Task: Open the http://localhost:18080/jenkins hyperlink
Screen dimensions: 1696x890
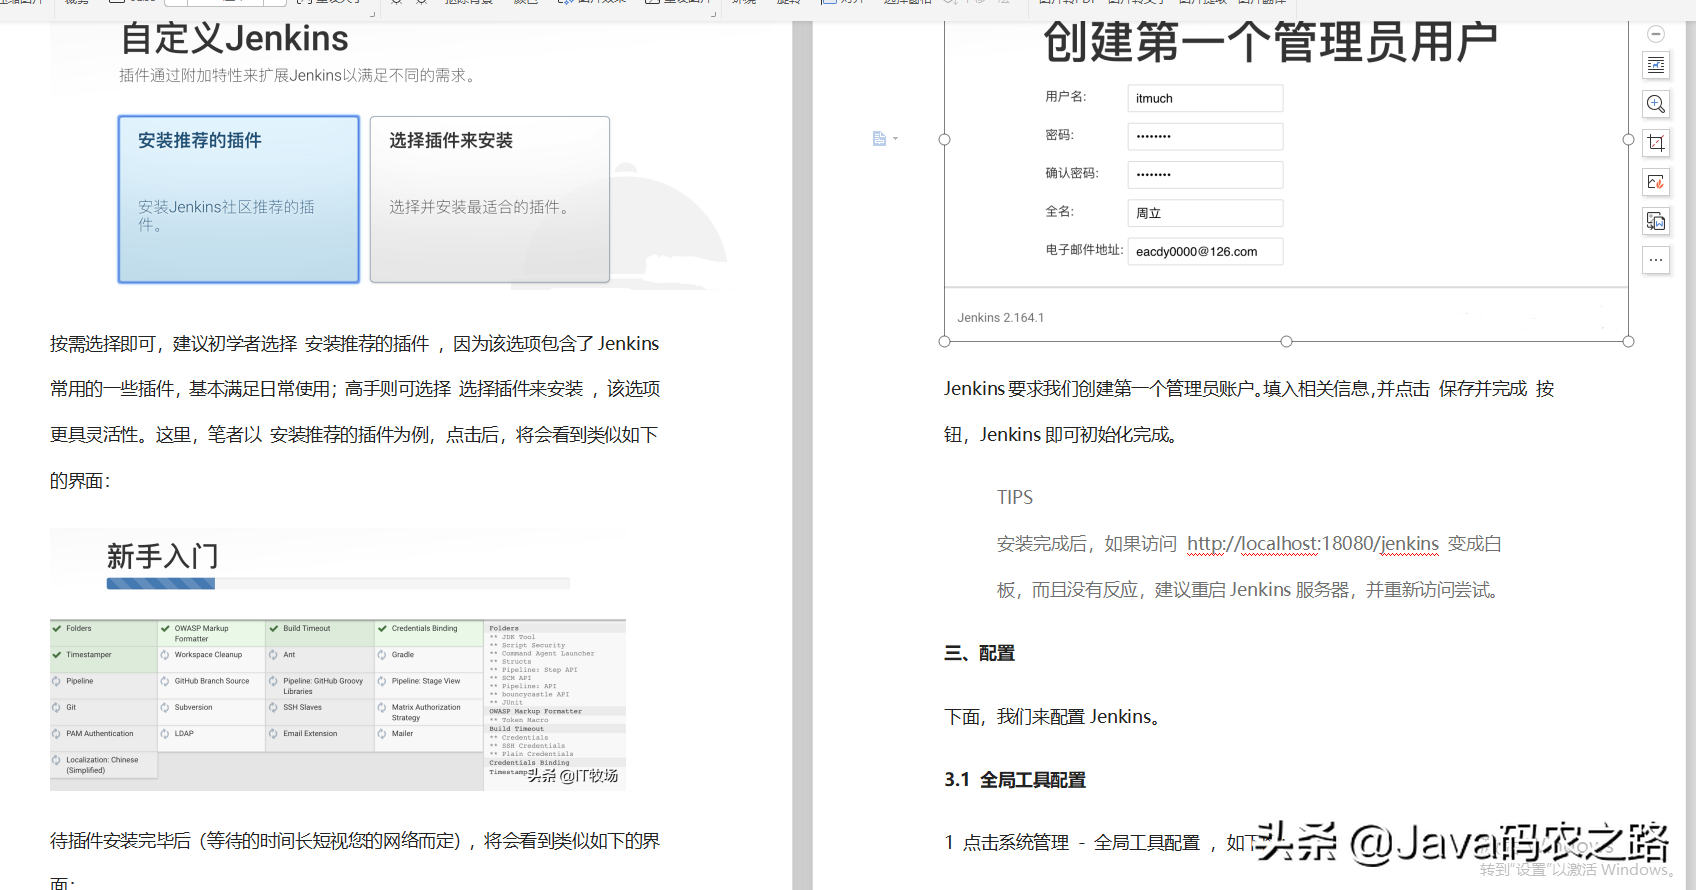Action: pos(1313,544)
